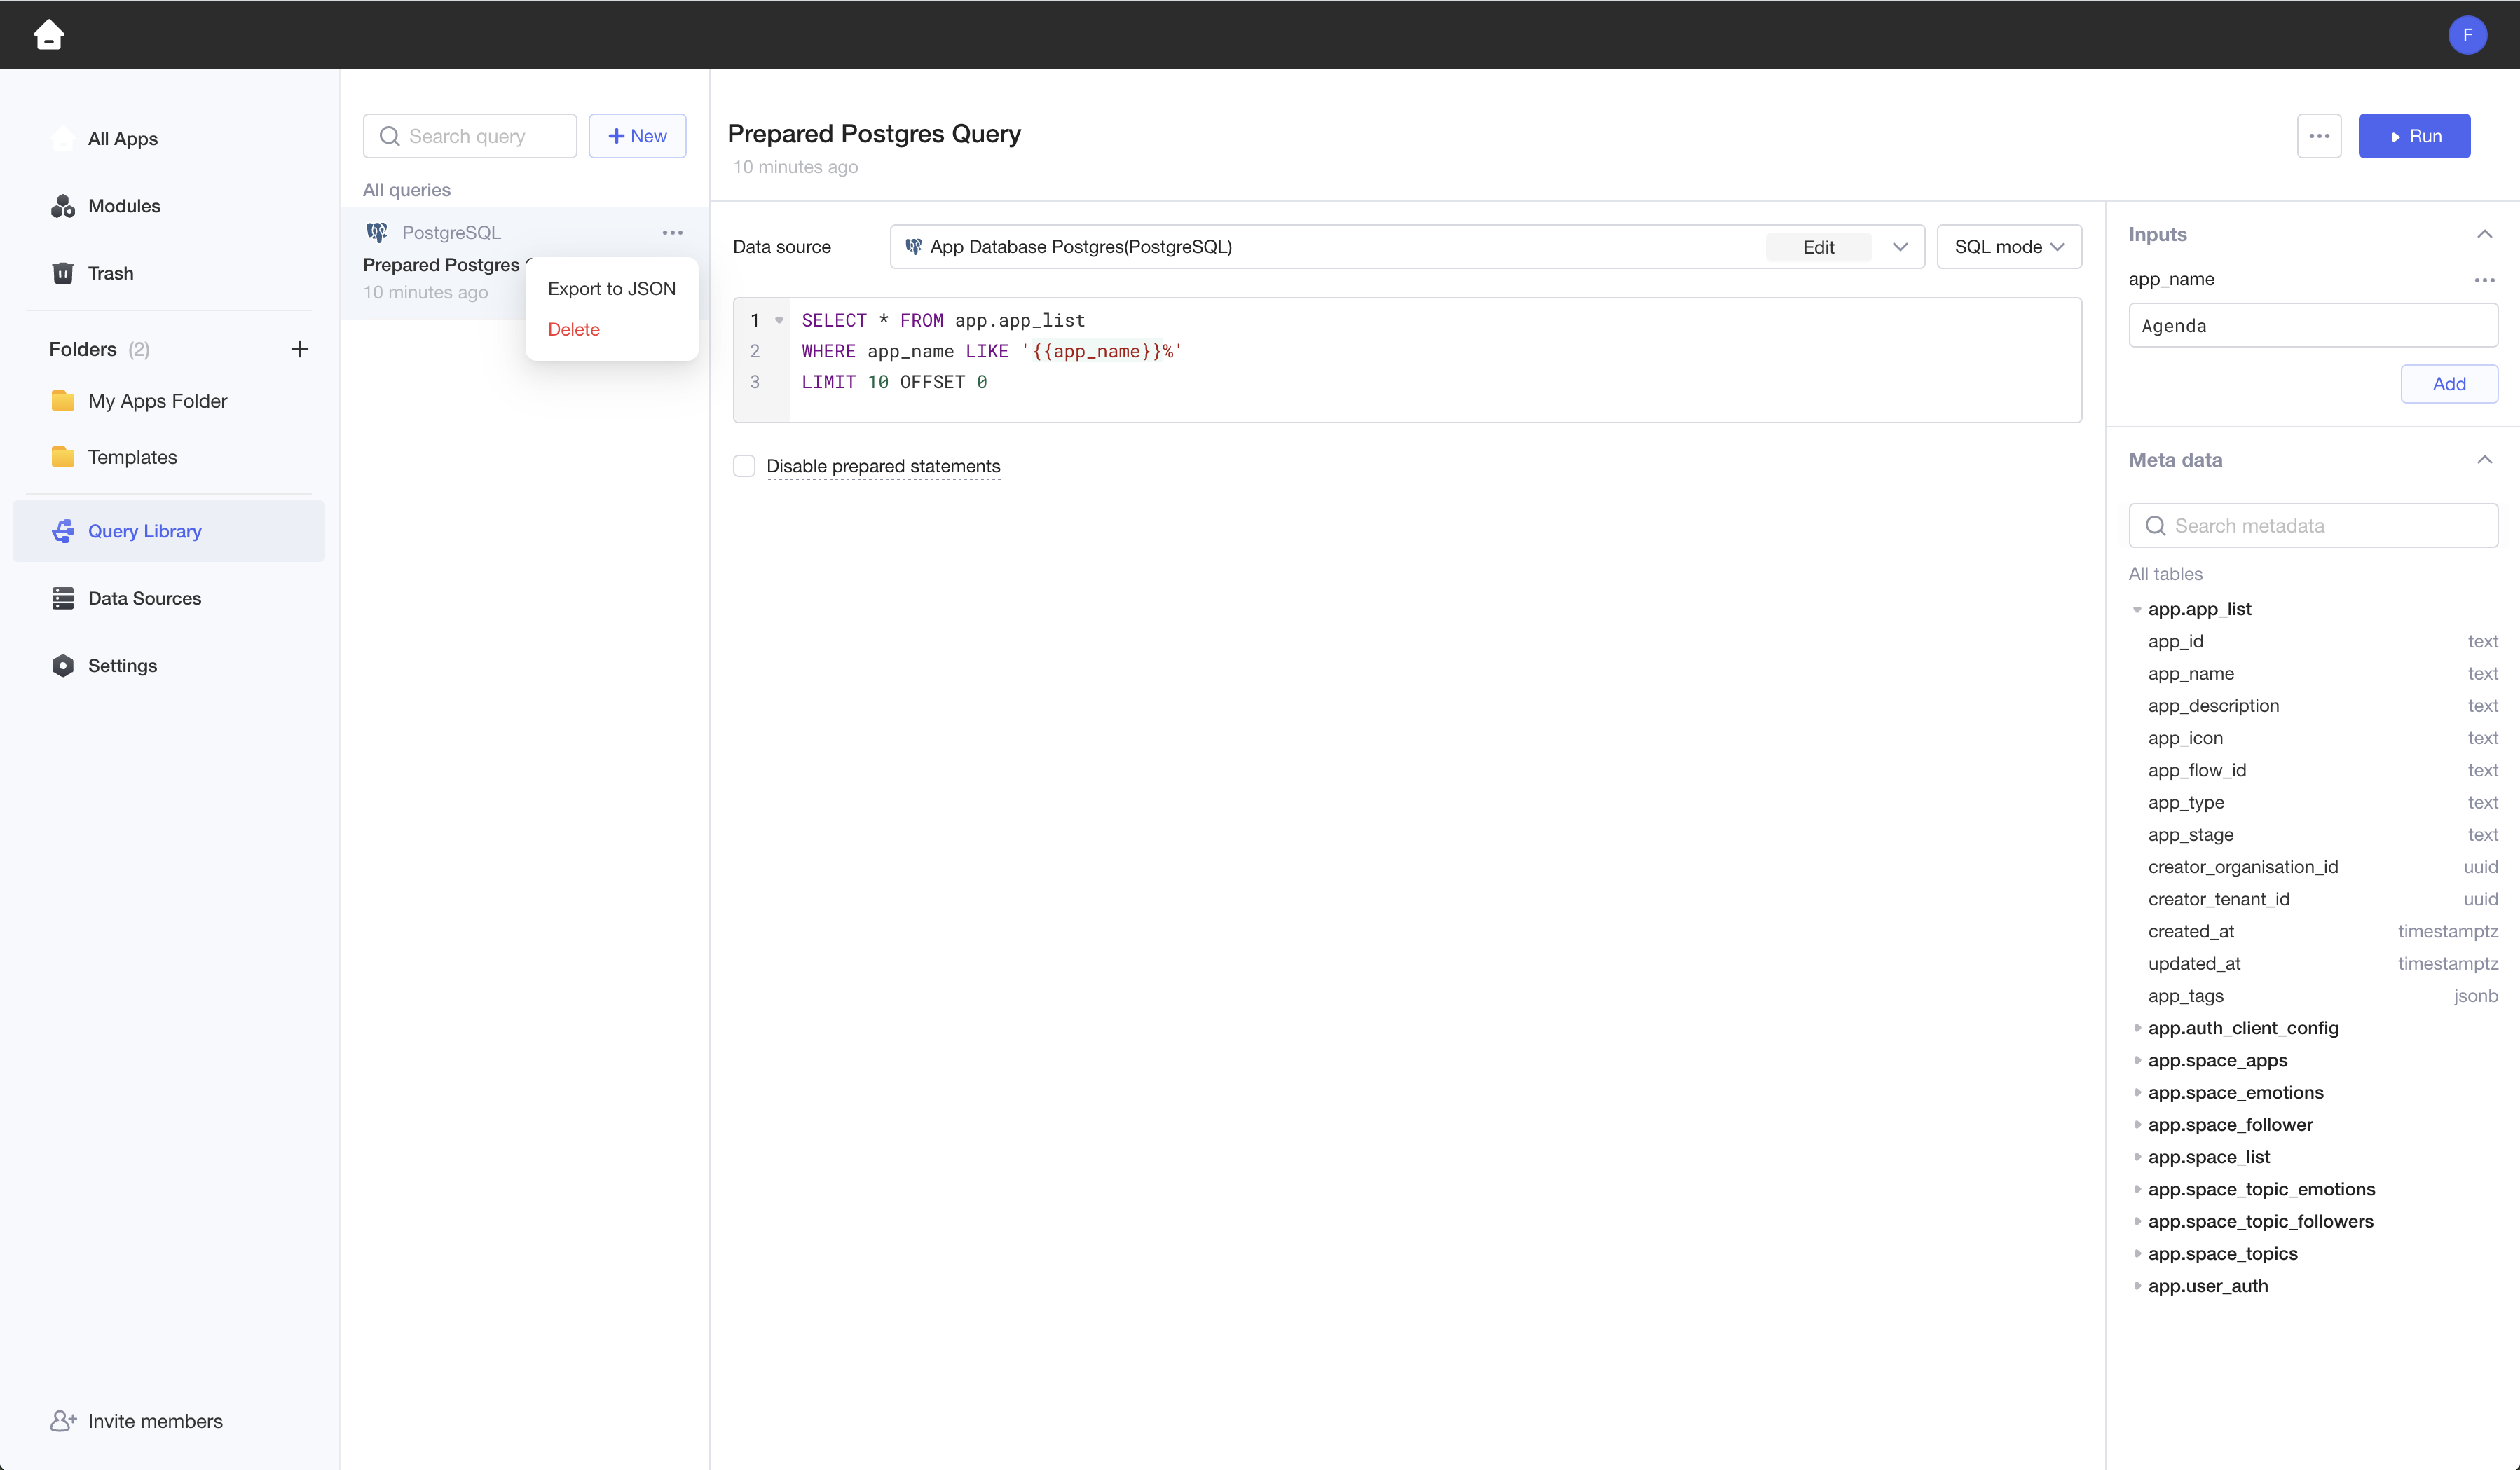2520x1470 pixels.
Task: Open the SQL mode dropdown
Action: pos(2008,247)
